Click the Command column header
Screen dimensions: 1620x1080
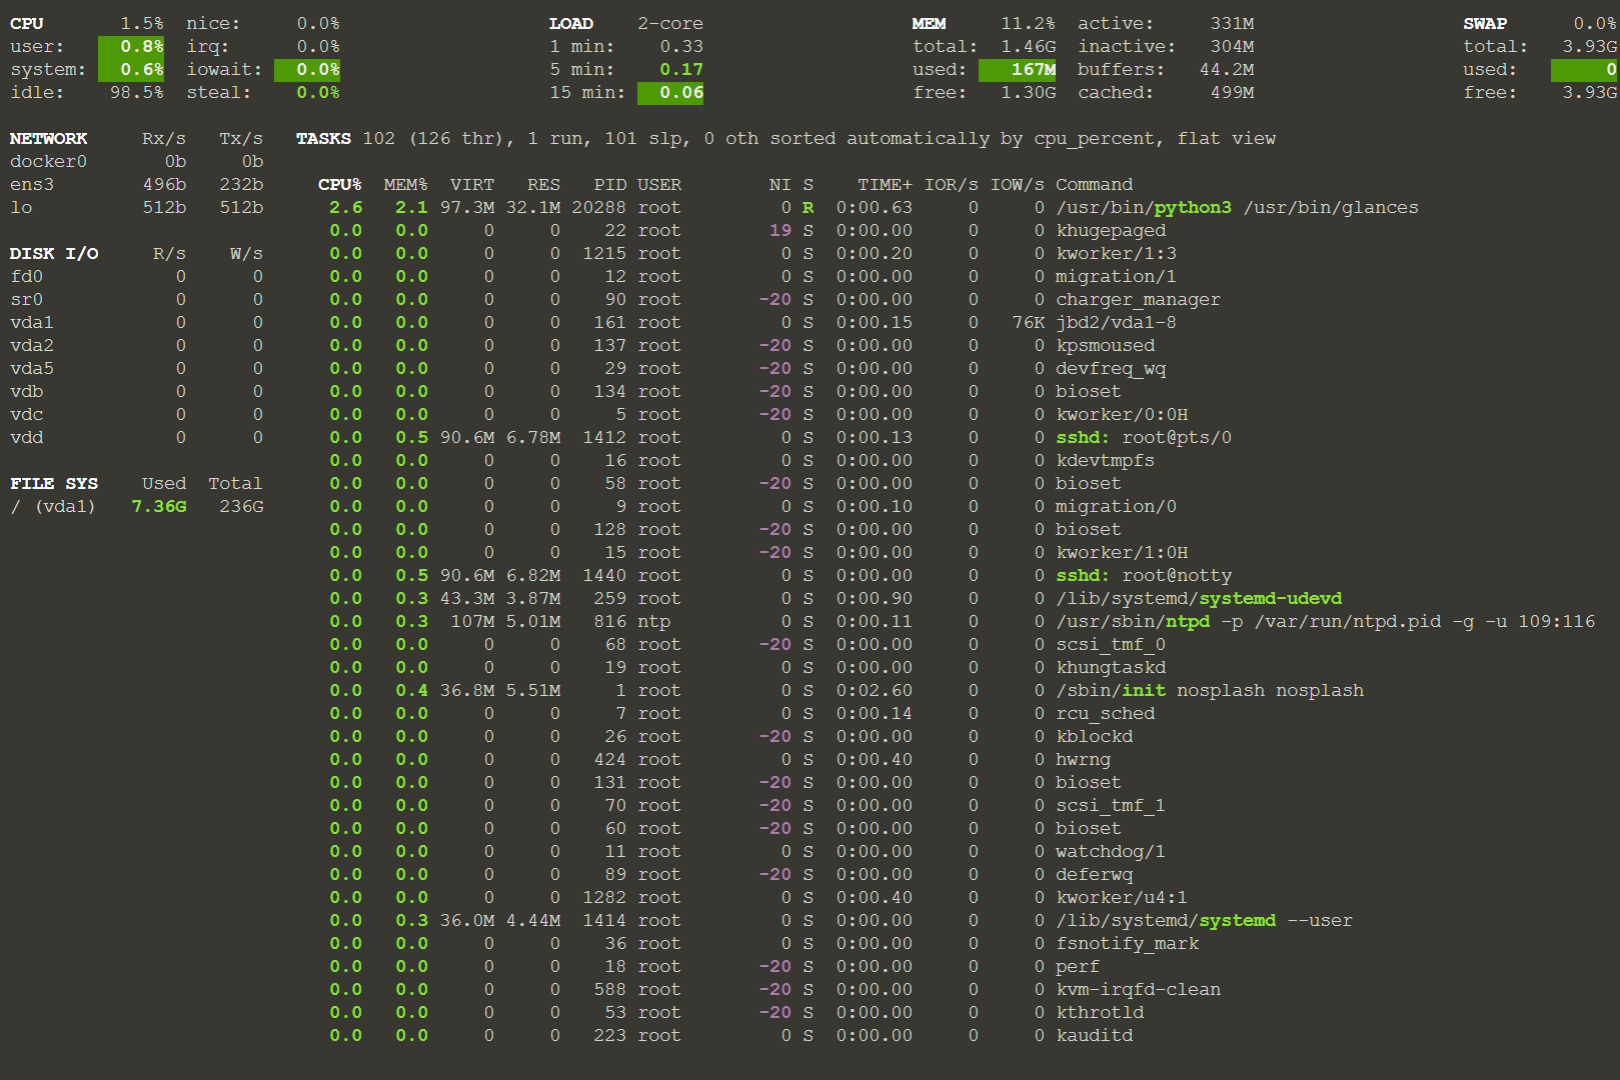1094,184
